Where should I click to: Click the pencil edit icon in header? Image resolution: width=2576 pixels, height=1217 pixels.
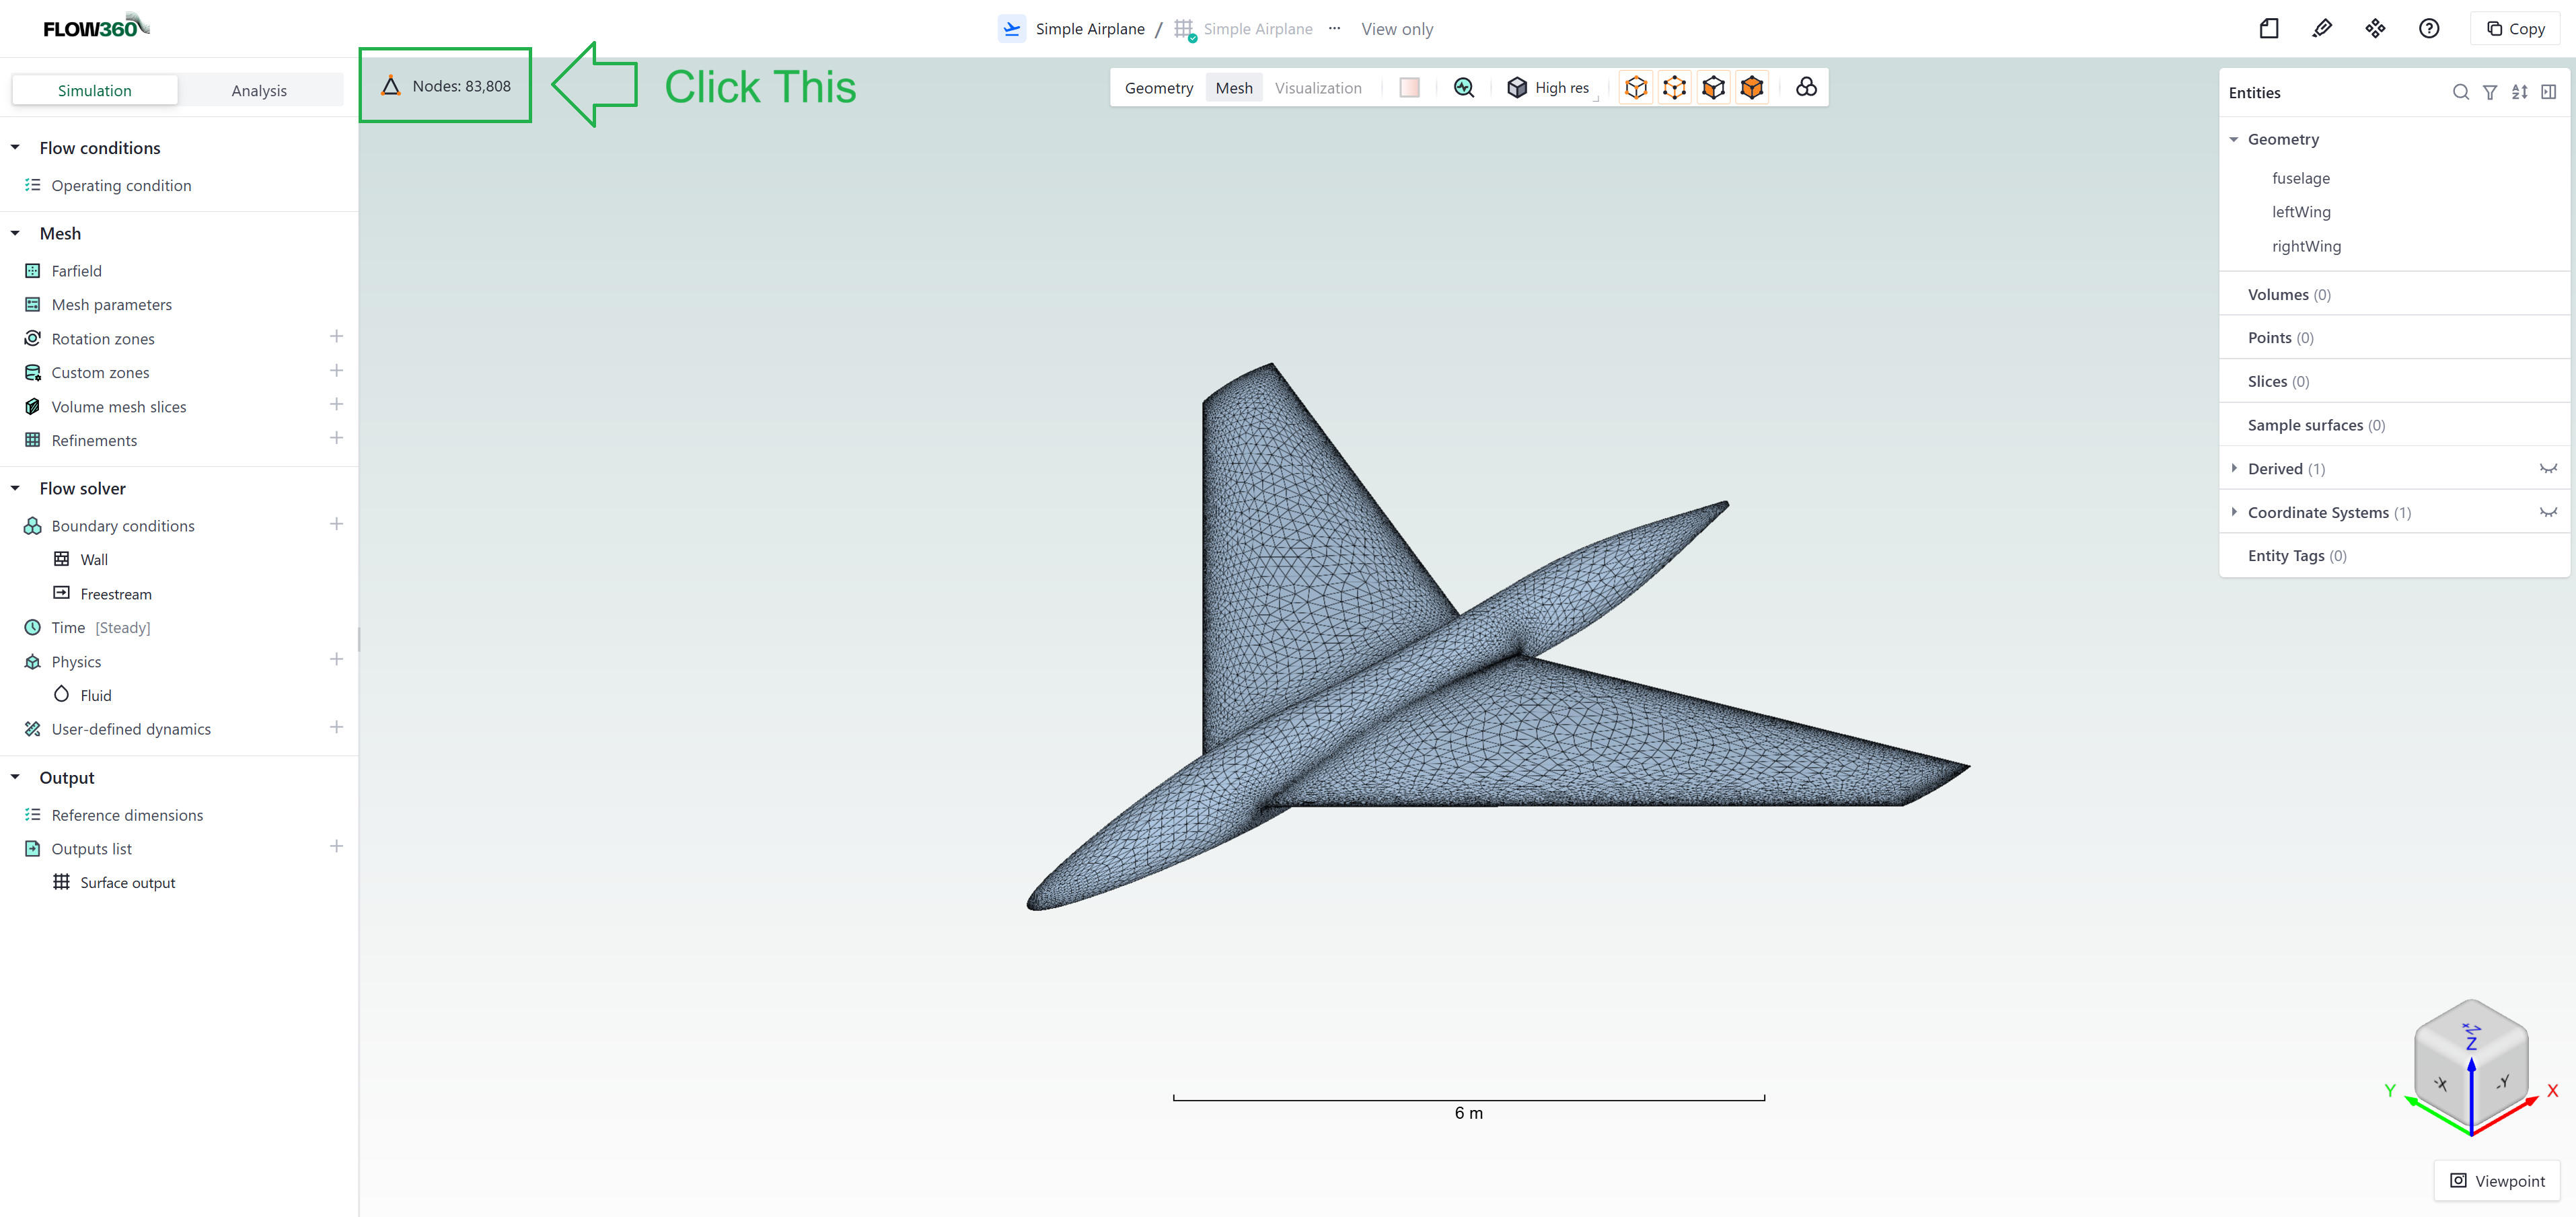2322,29
